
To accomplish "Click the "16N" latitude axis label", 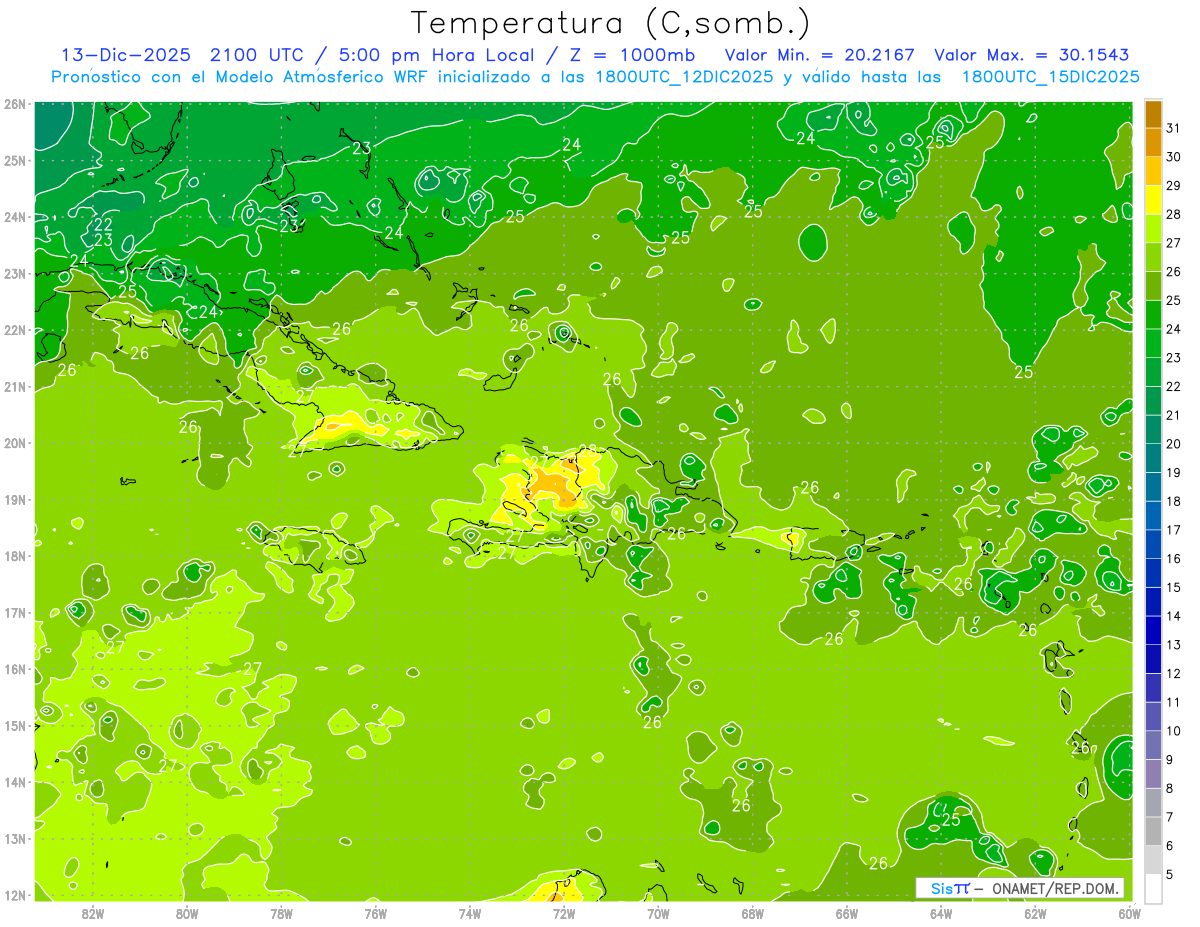I will (x=14, y=669).
